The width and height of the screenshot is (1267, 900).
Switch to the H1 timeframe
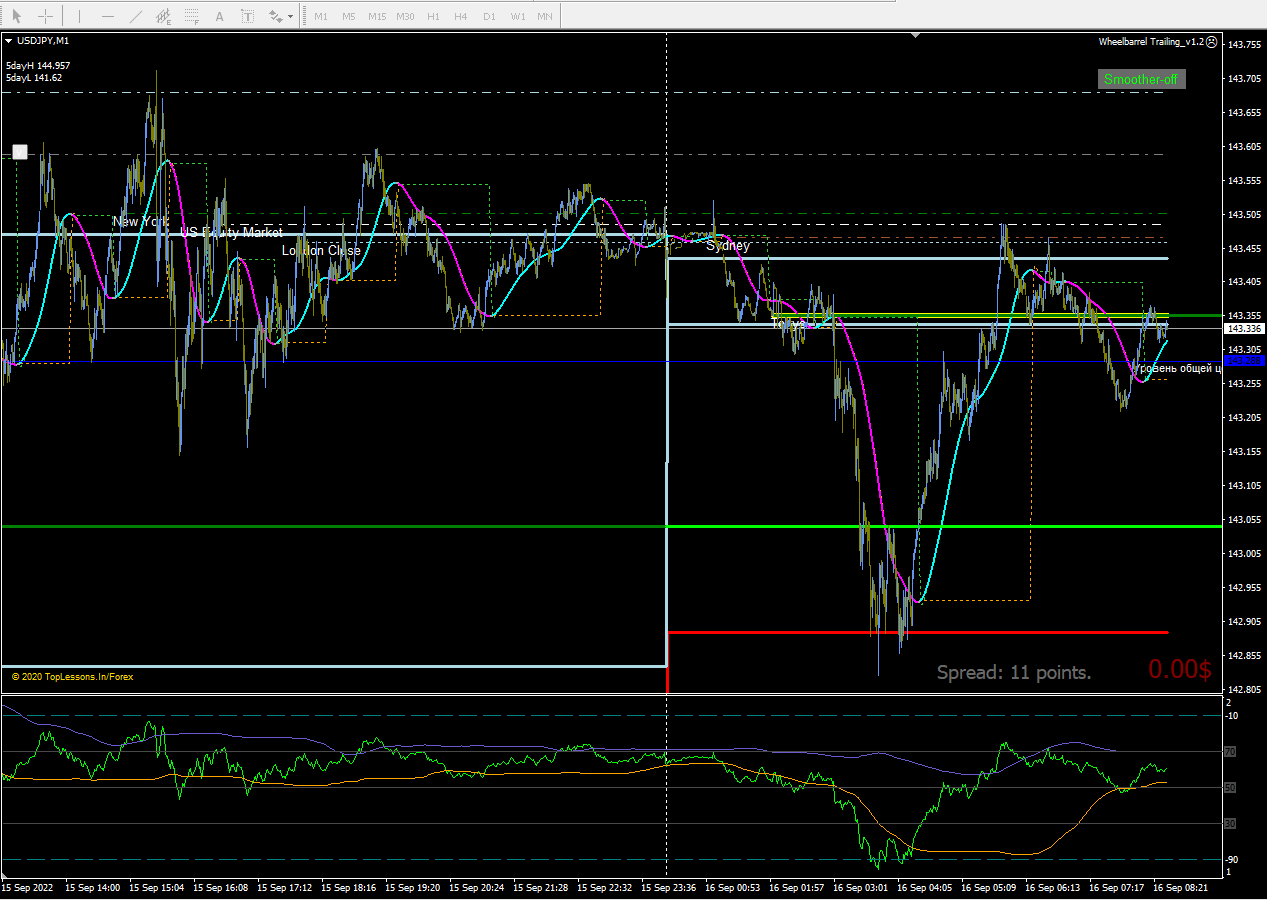433,16
